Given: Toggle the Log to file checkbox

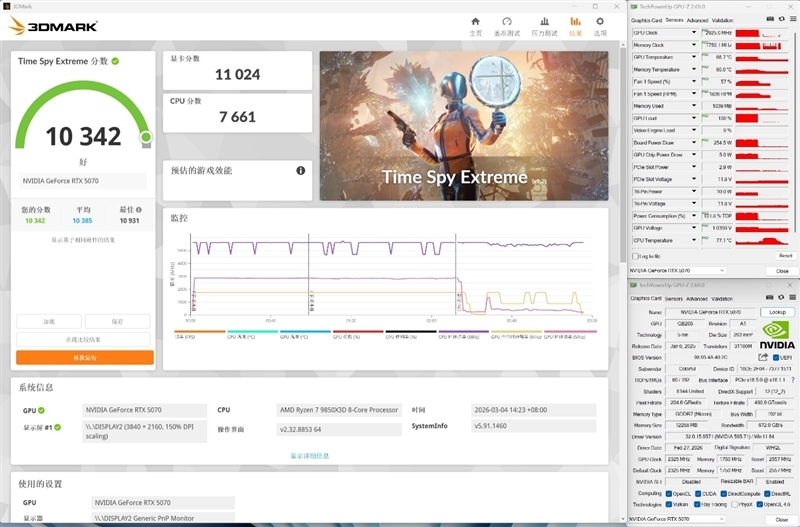Looking at the screenshot, I should 635,256.
